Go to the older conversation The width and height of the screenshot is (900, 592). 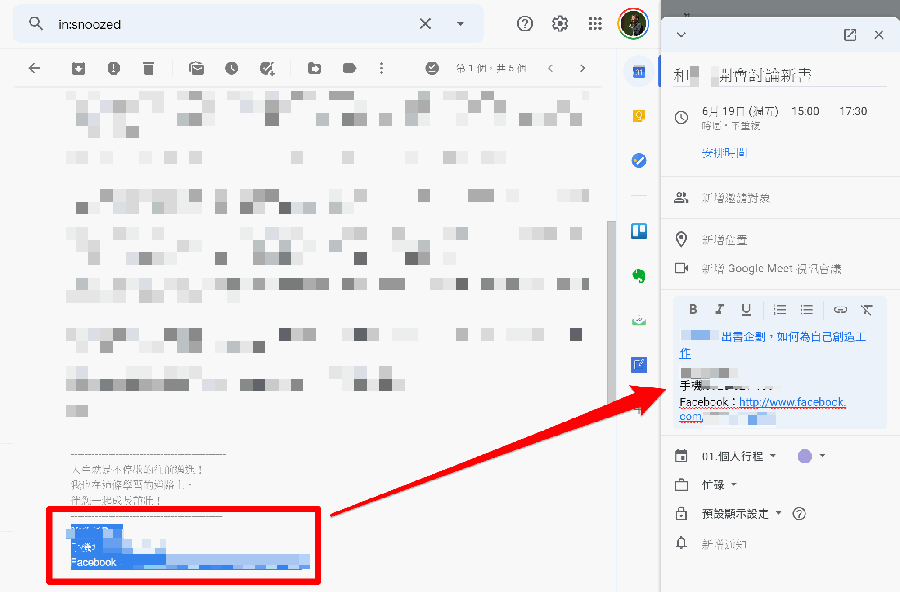pyautogui.click(x=583, y=68)
